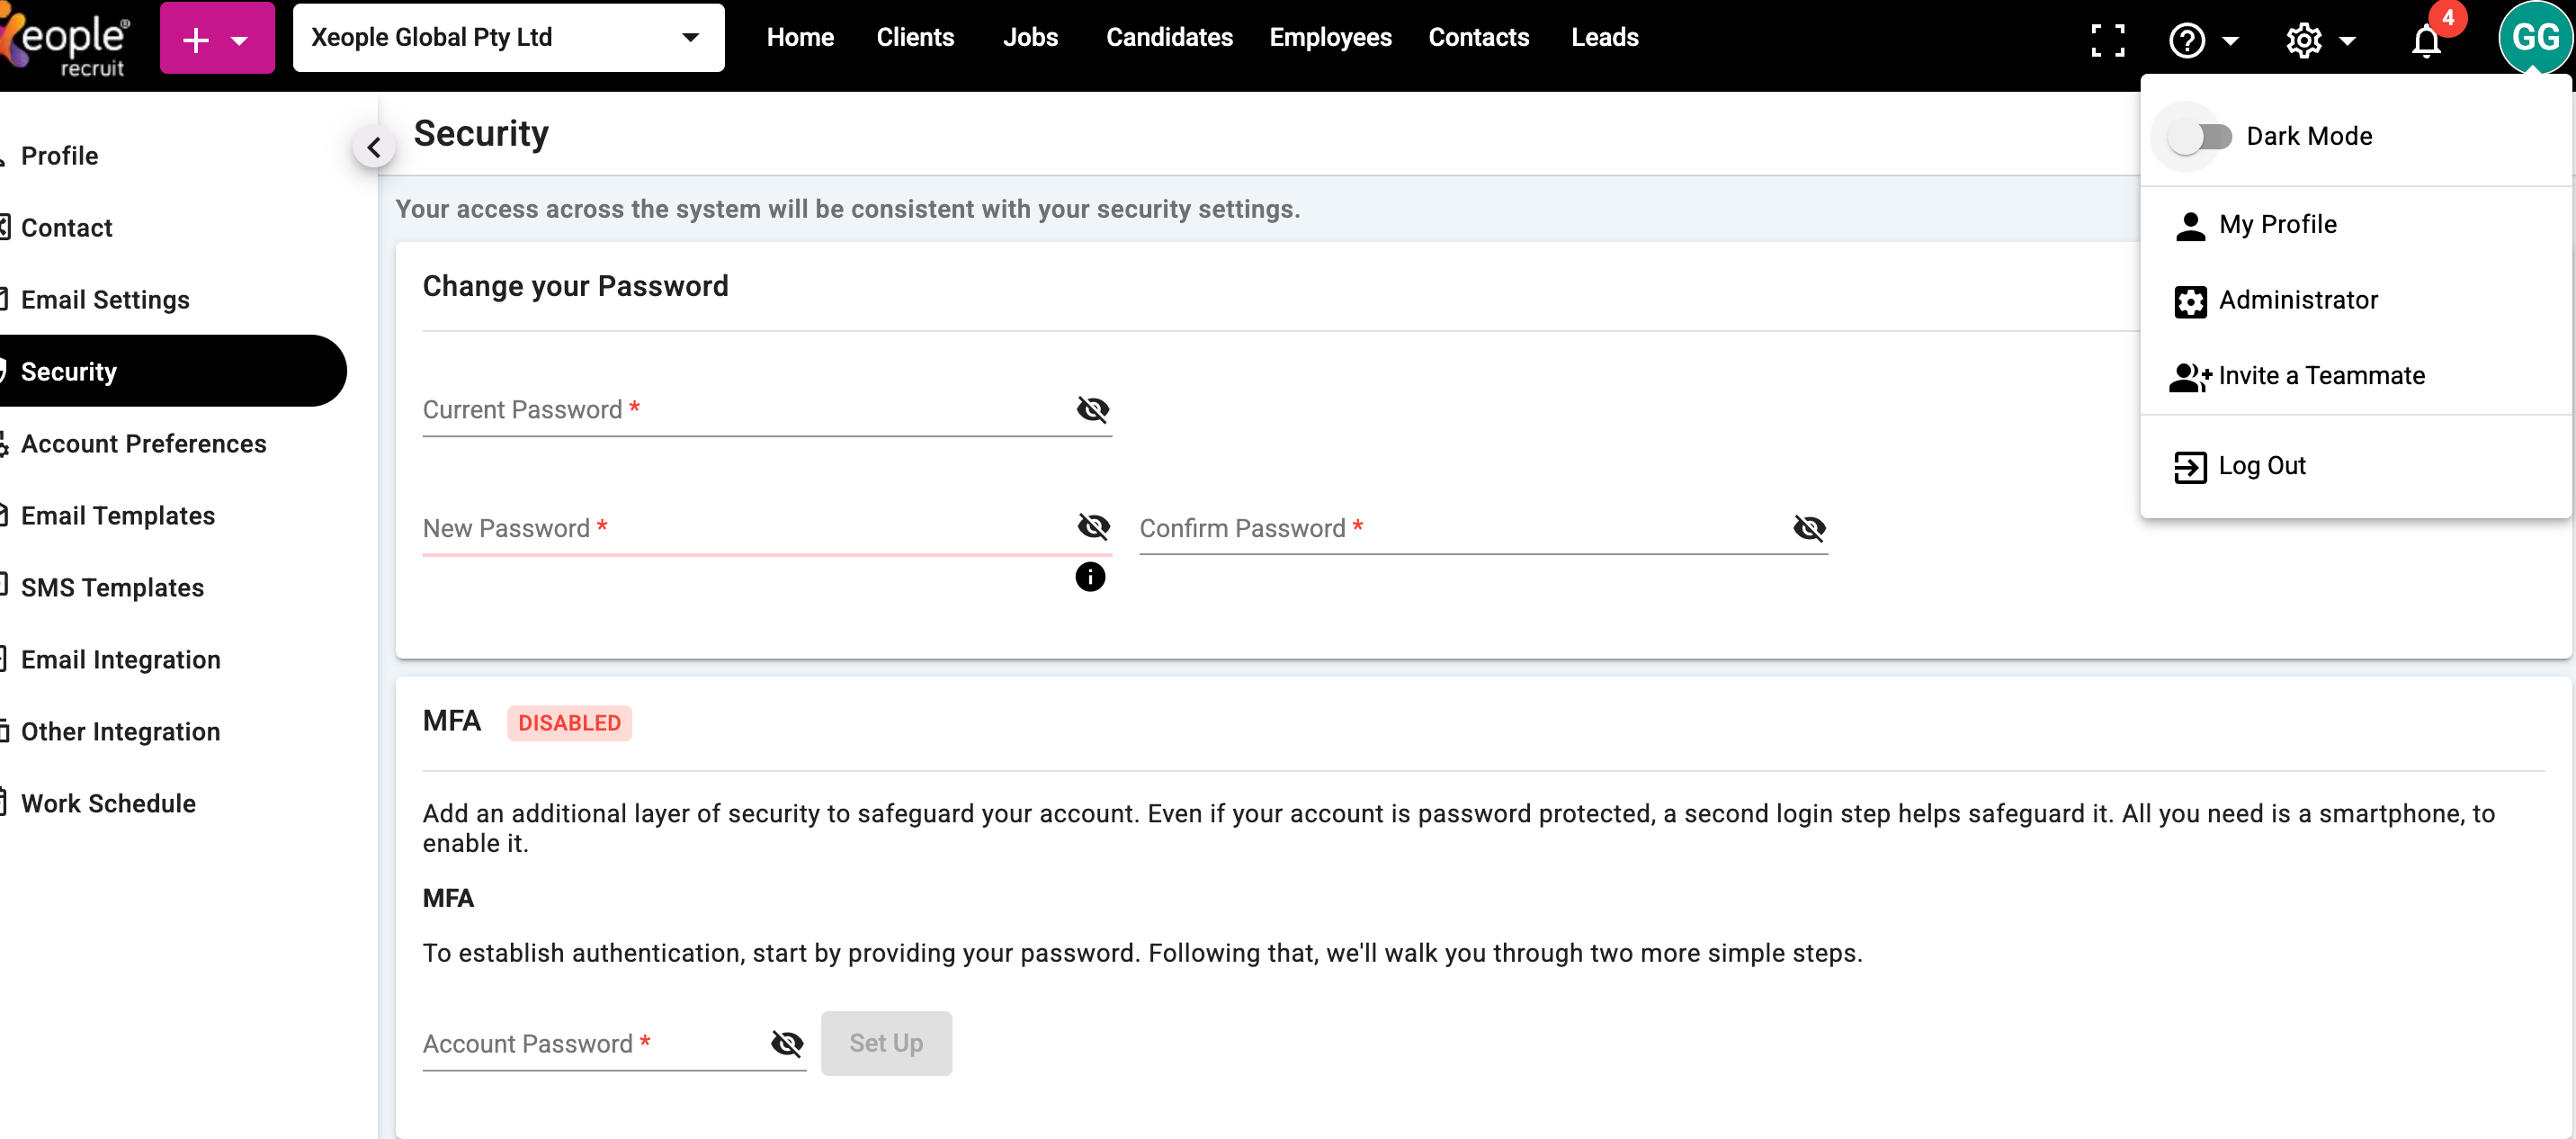The width and height of the screenshot is (2576, 1139).
Task: Open the Xeople Global Pty Ltd company dropdown
Action: (x=508, y=37)
